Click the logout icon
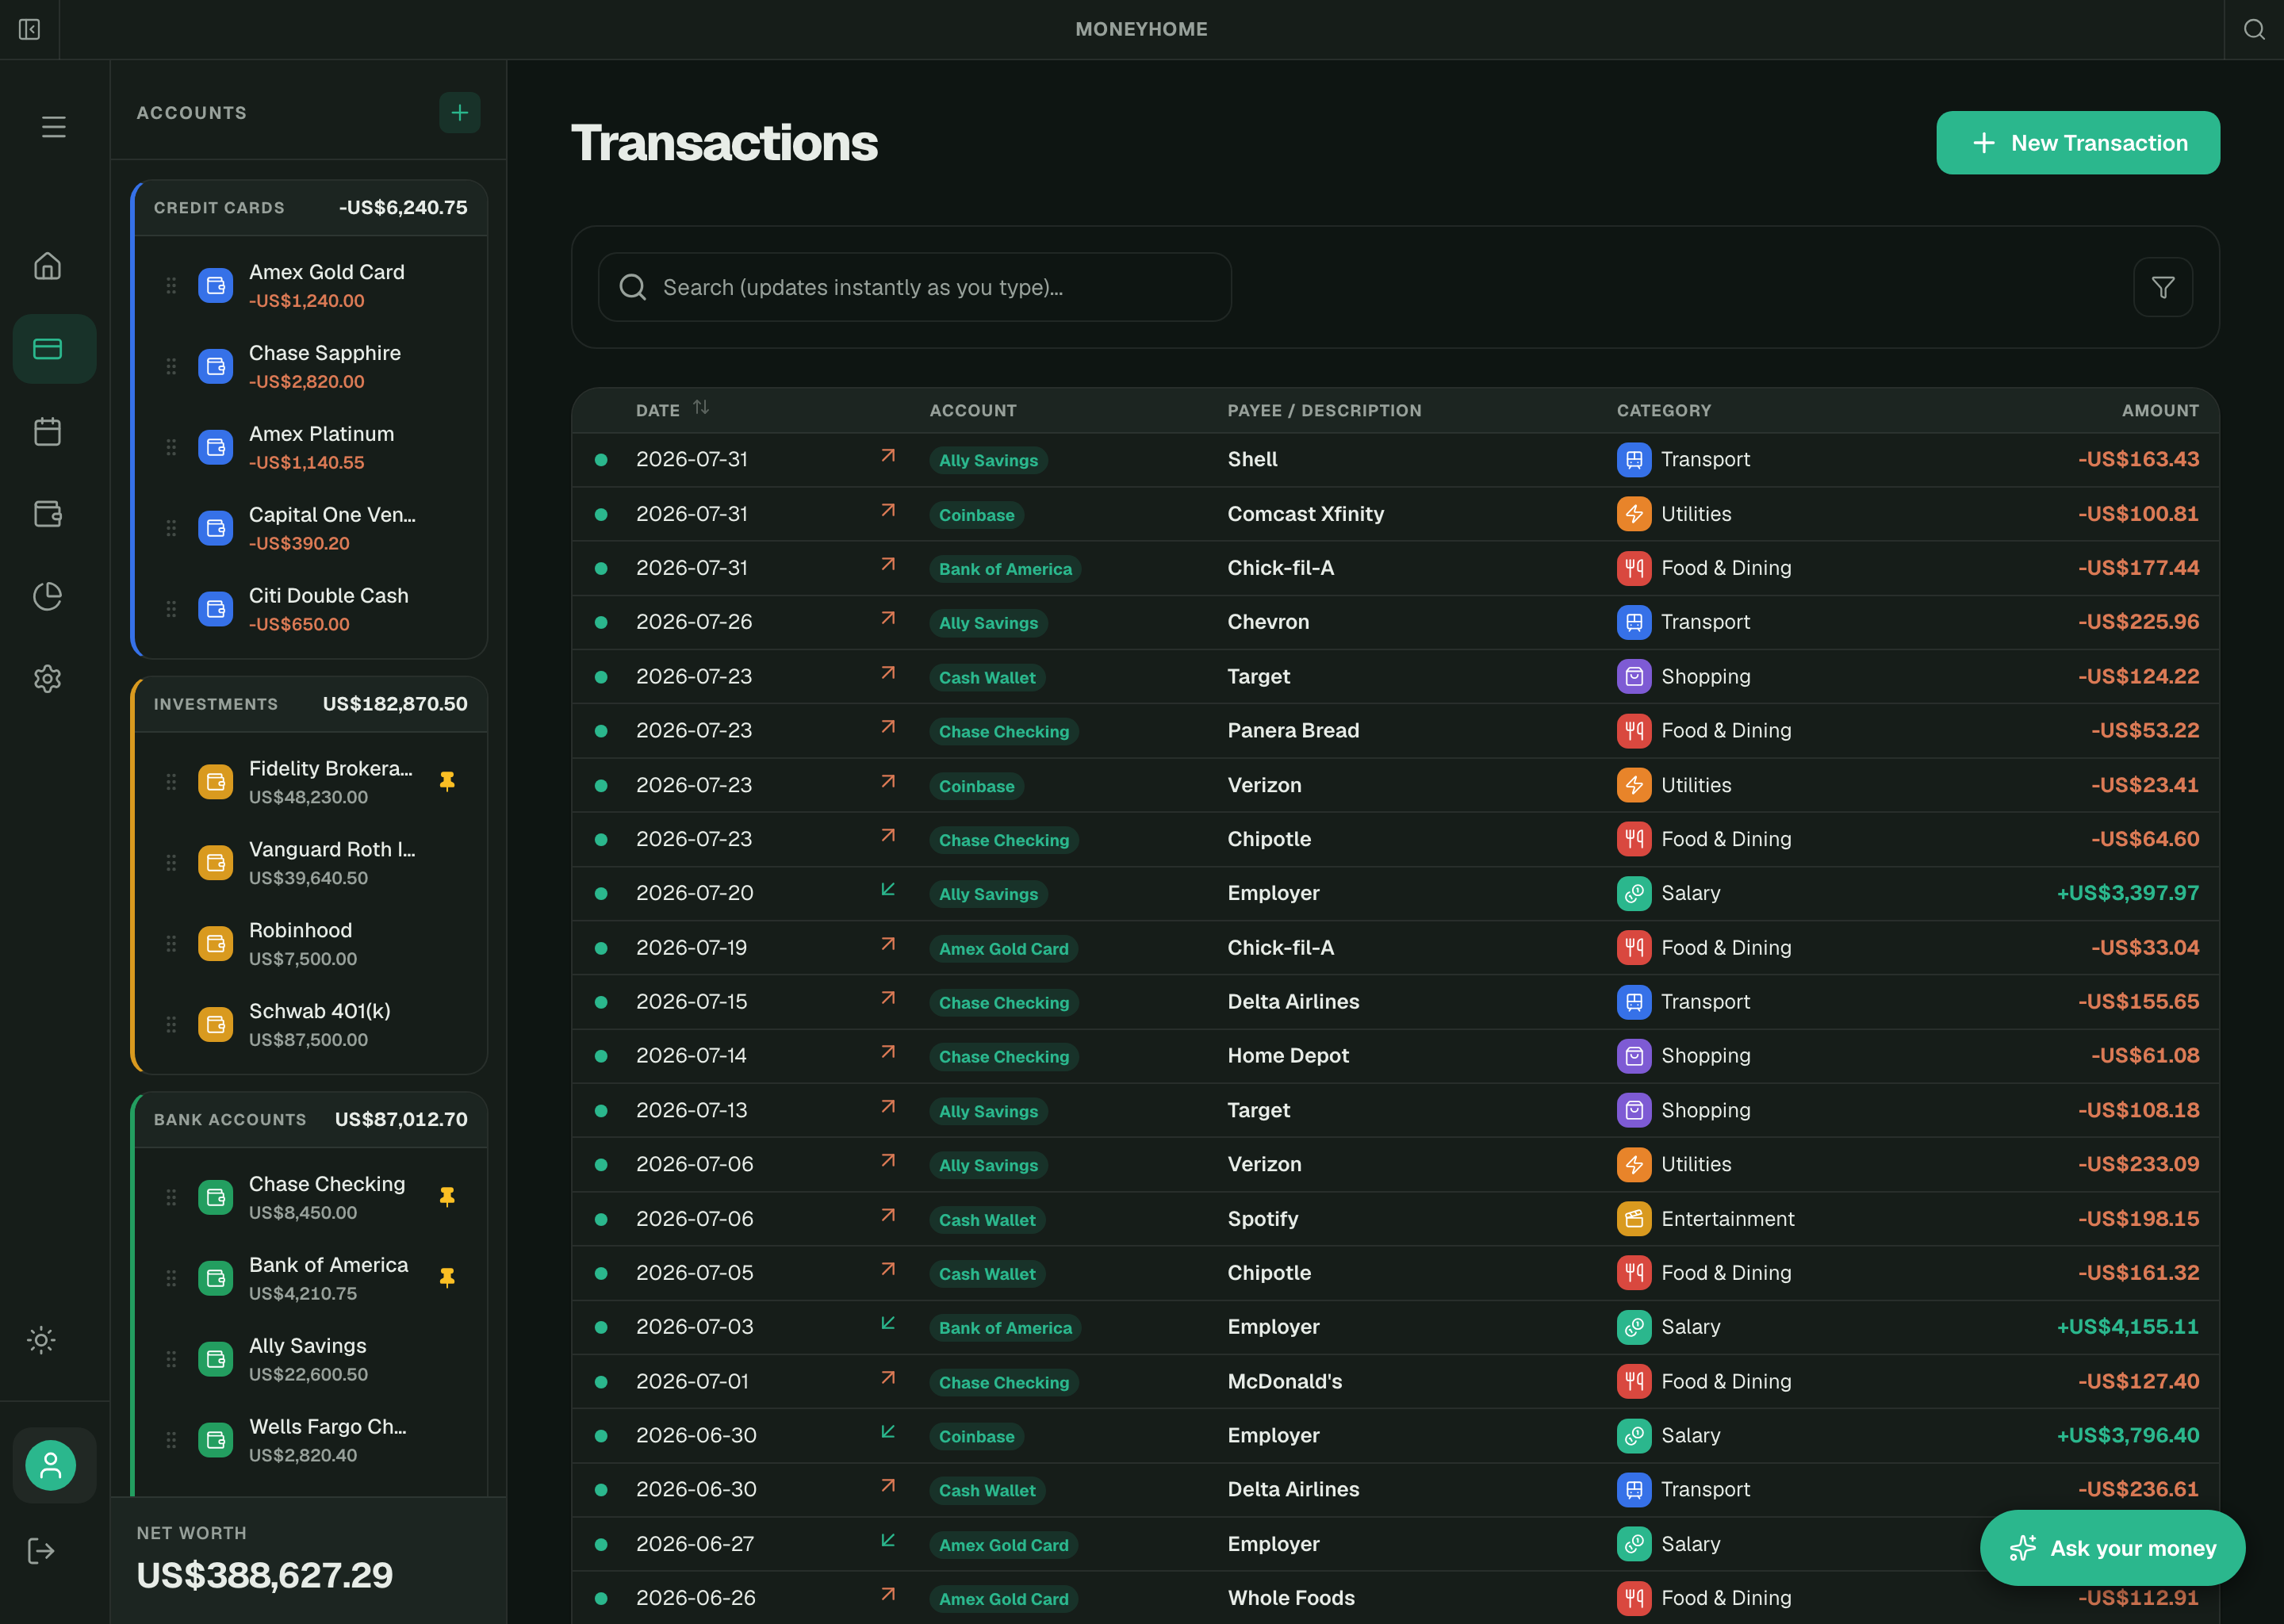Screen dimensions: 2284x1624 point(41,1552)
